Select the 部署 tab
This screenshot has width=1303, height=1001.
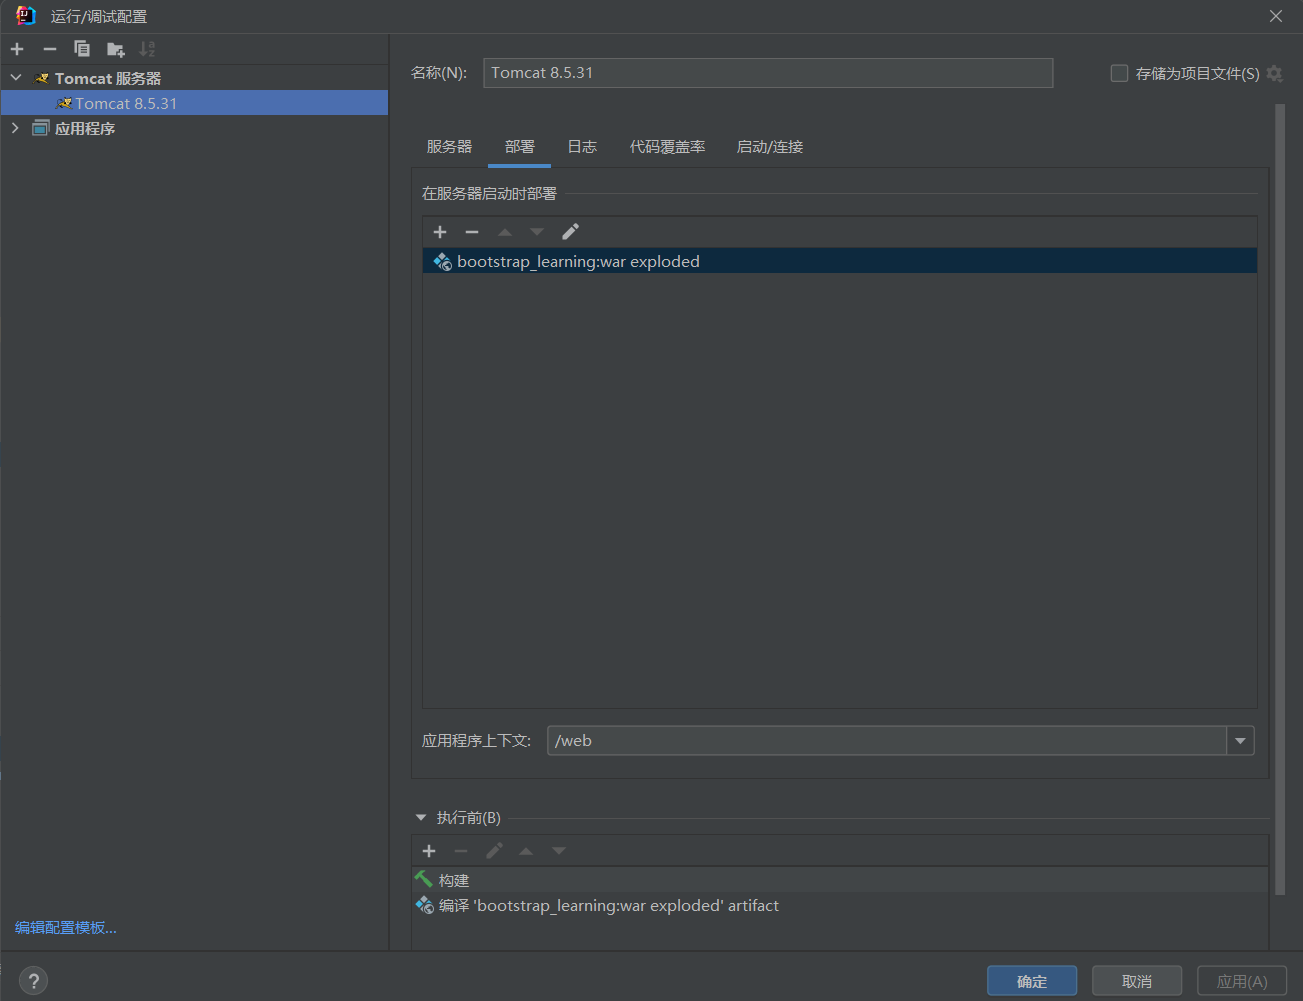[x=520, y=147]
